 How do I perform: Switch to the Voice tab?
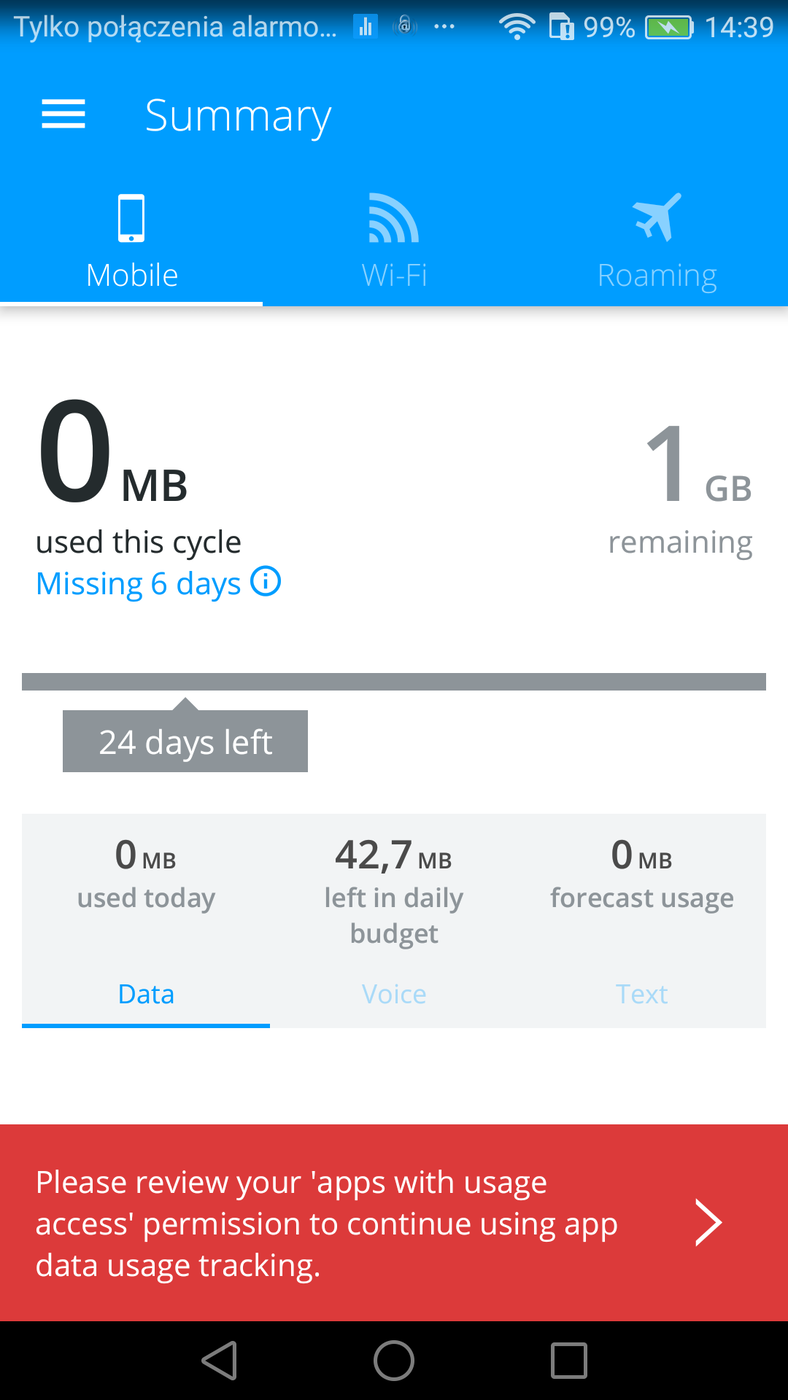pyautogui.click(x=394, y=994)
